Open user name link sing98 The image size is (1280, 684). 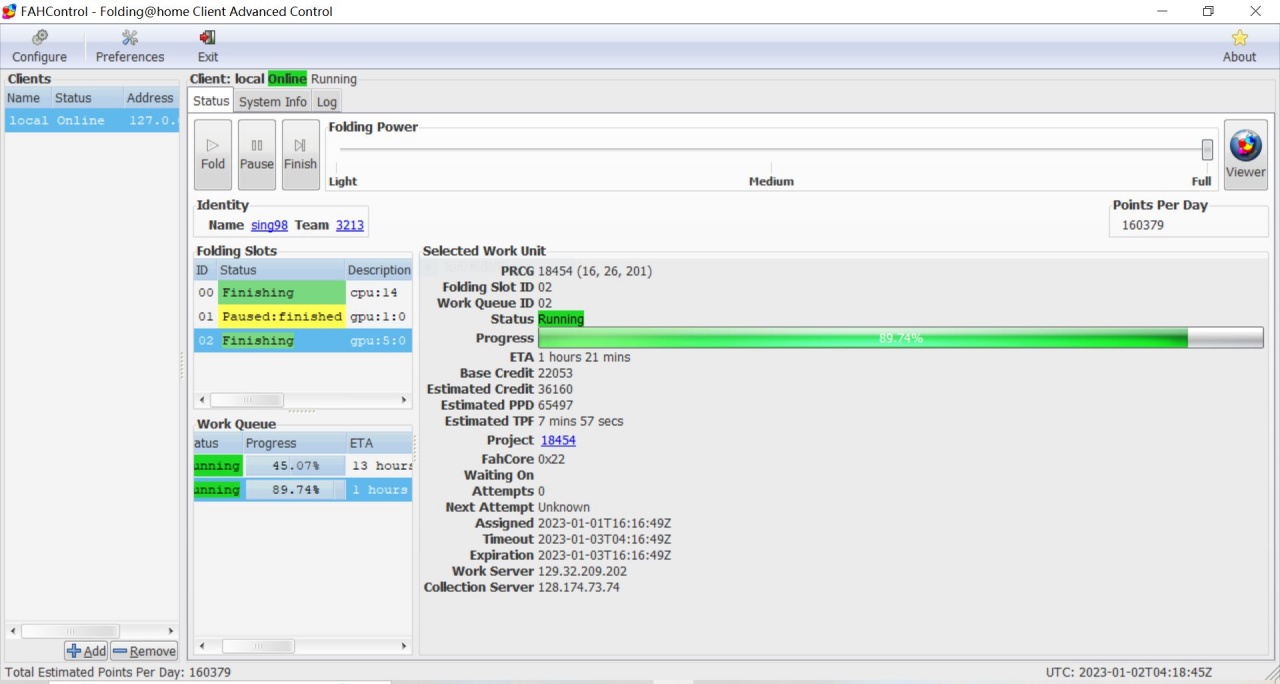coord(269,225)
